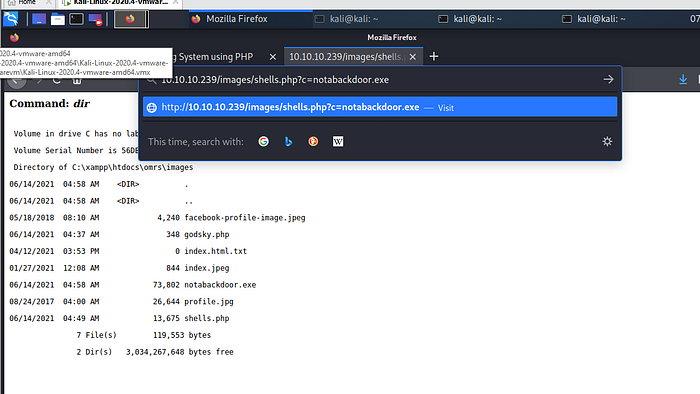Screen dimensions: 700x394
Task: Click profile.jpg file name
Action: (x=208, y=302)
